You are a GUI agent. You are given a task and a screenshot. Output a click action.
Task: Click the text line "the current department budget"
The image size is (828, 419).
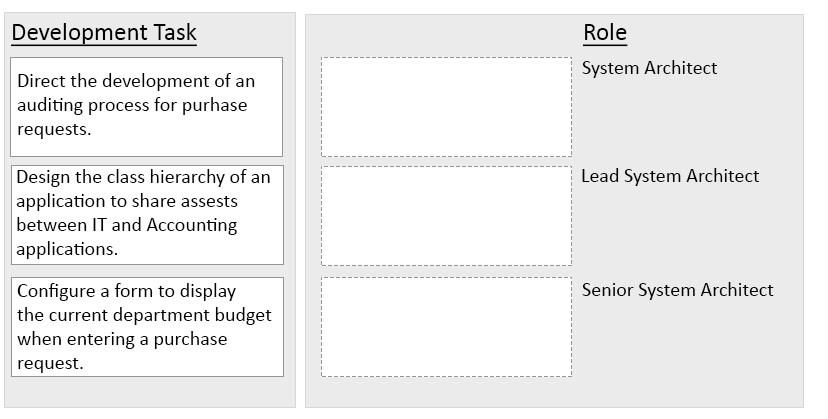click(x=144, y=315)
